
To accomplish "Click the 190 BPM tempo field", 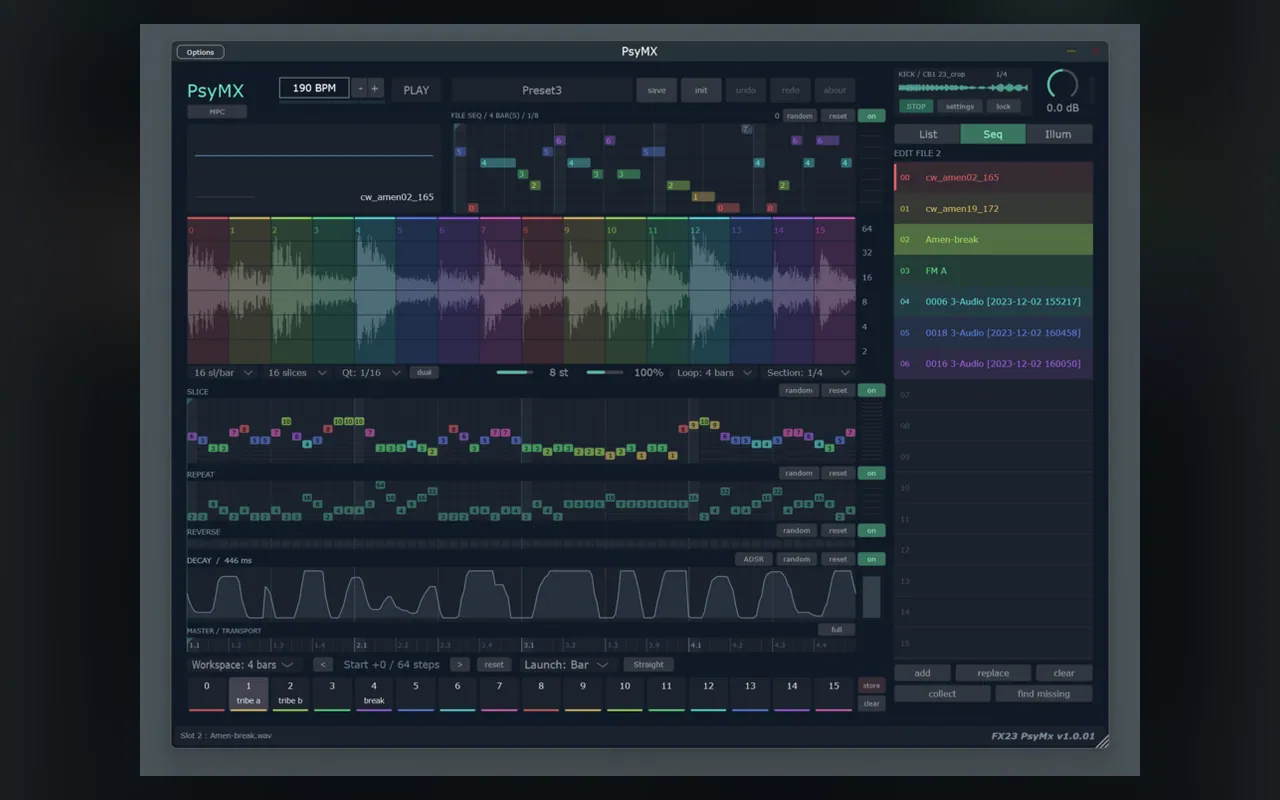I will [x=314, y=88].
